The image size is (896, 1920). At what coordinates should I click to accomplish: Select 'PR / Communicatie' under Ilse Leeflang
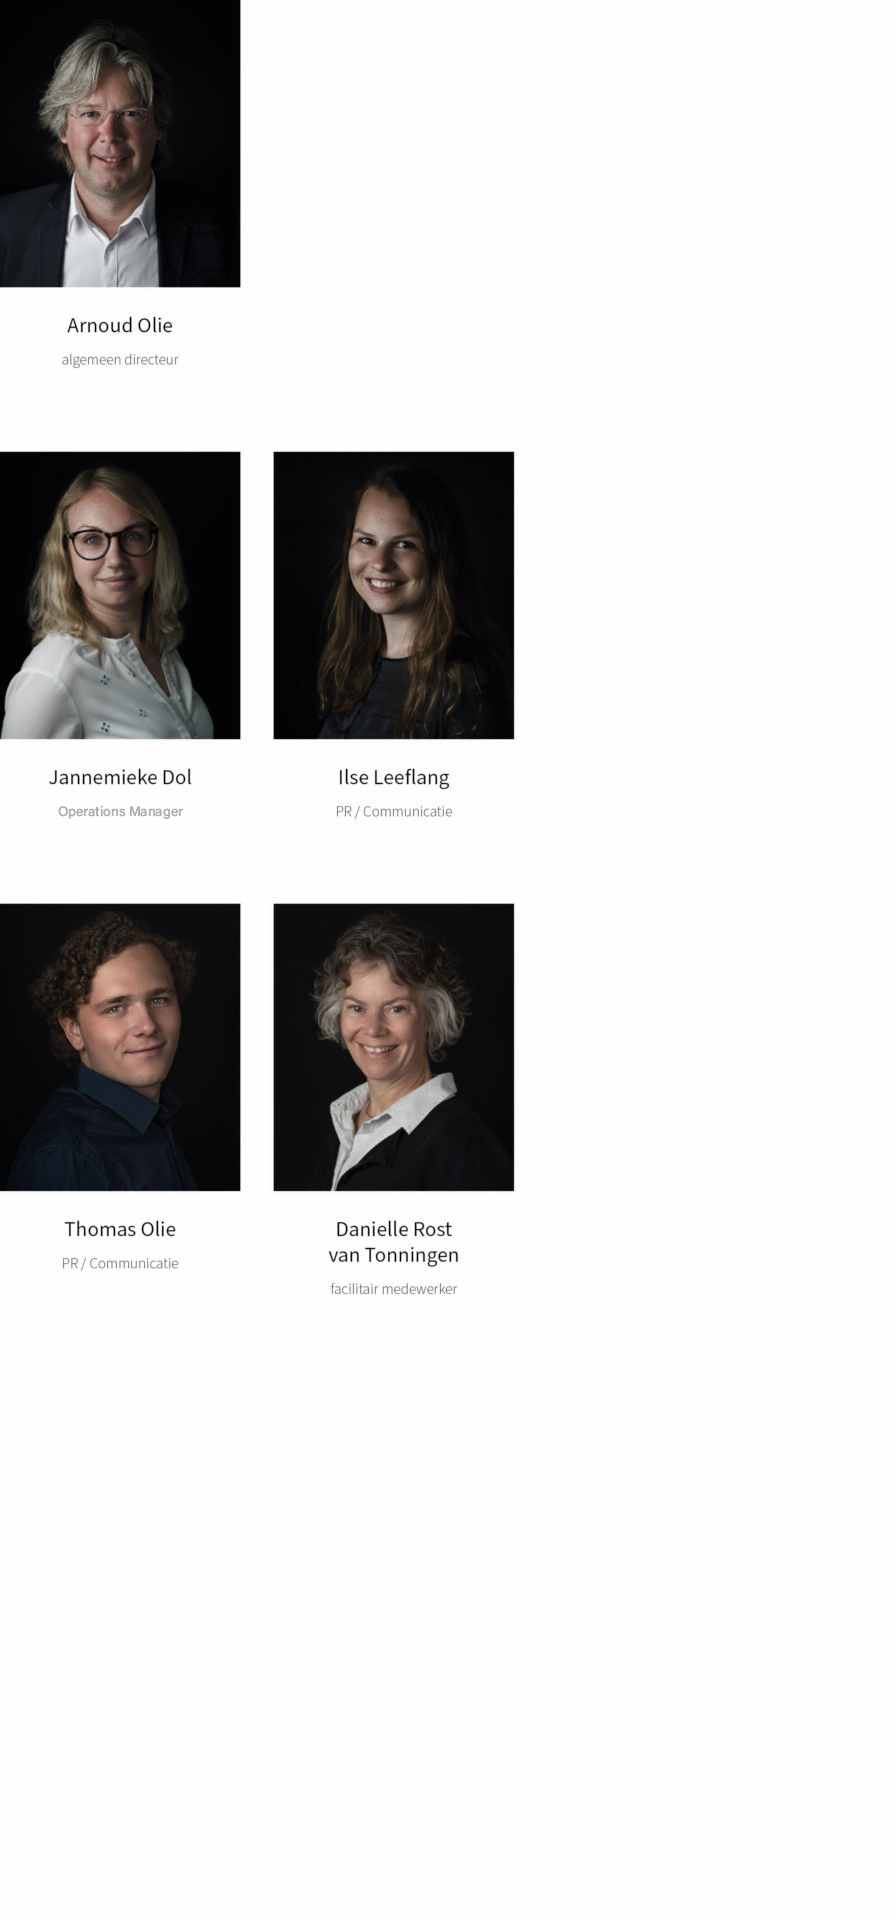[x=394, y=811]
